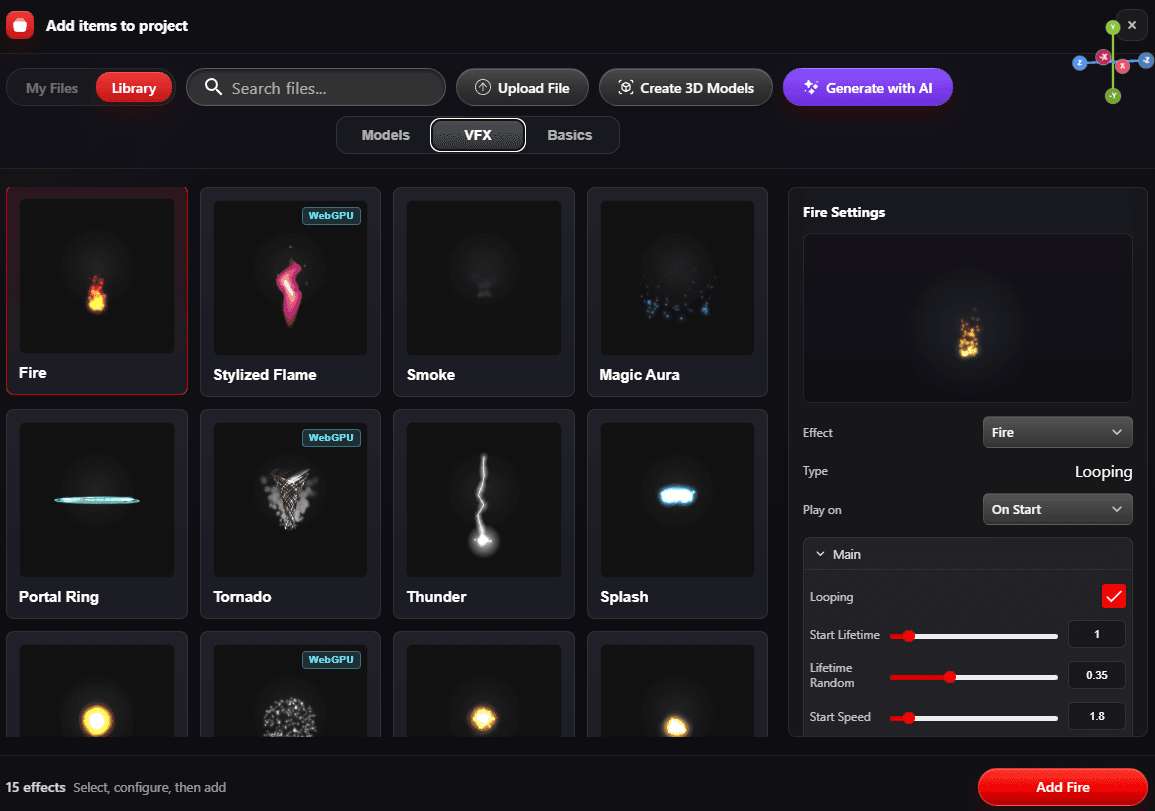This screenshot has width=1155, height=811.
Task: Click the upload arrow icon
Action: [482, 87]
